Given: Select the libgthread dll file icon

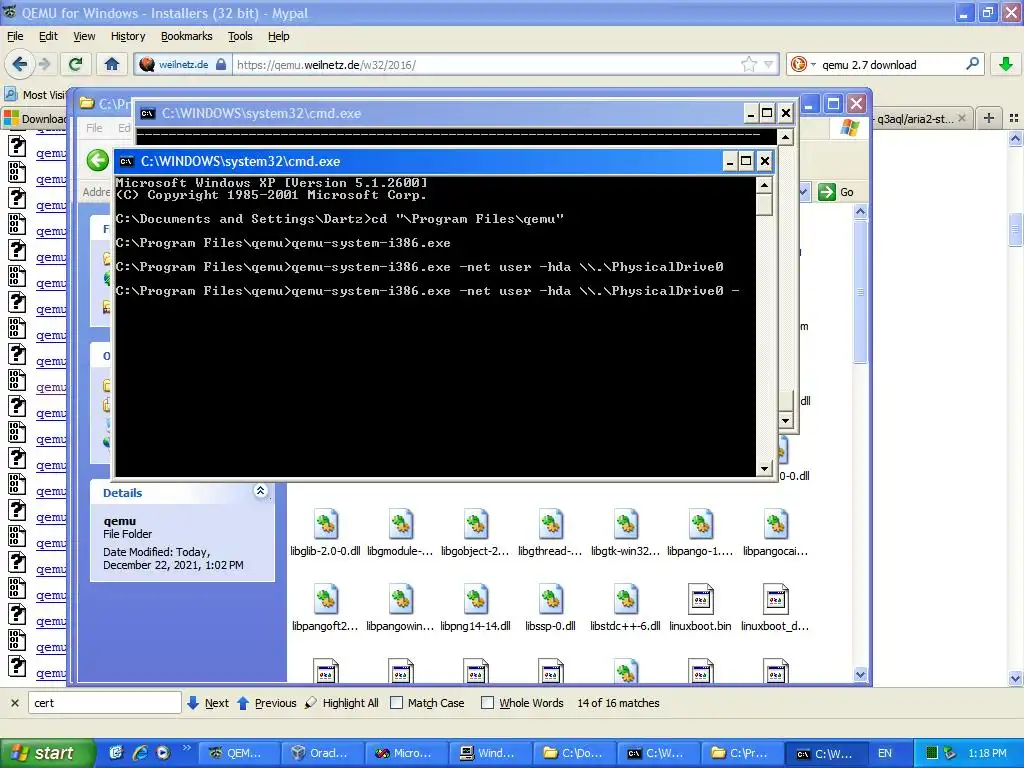Looking at the screenshot, I should [x=551, y=524].
